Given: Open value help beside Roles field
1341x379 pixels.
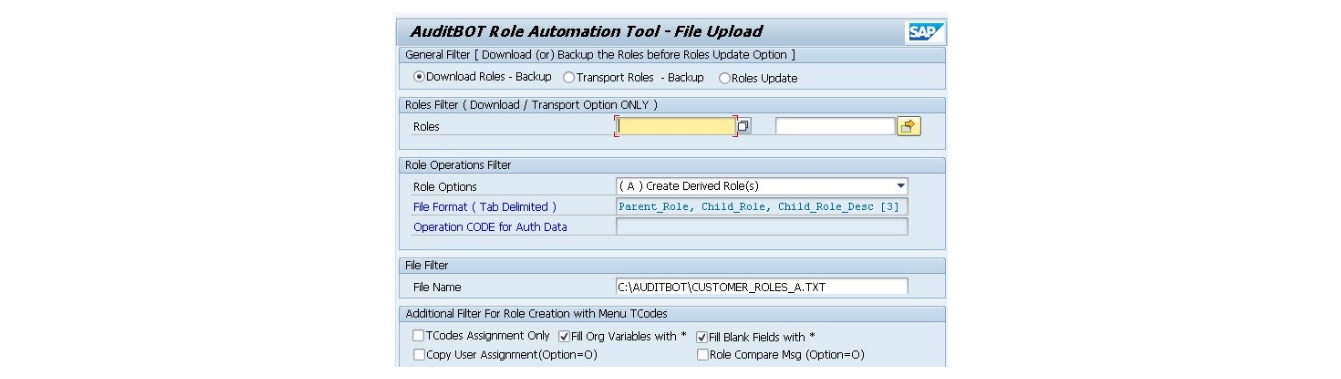Looking at the screenshot, I should point(744,126).
